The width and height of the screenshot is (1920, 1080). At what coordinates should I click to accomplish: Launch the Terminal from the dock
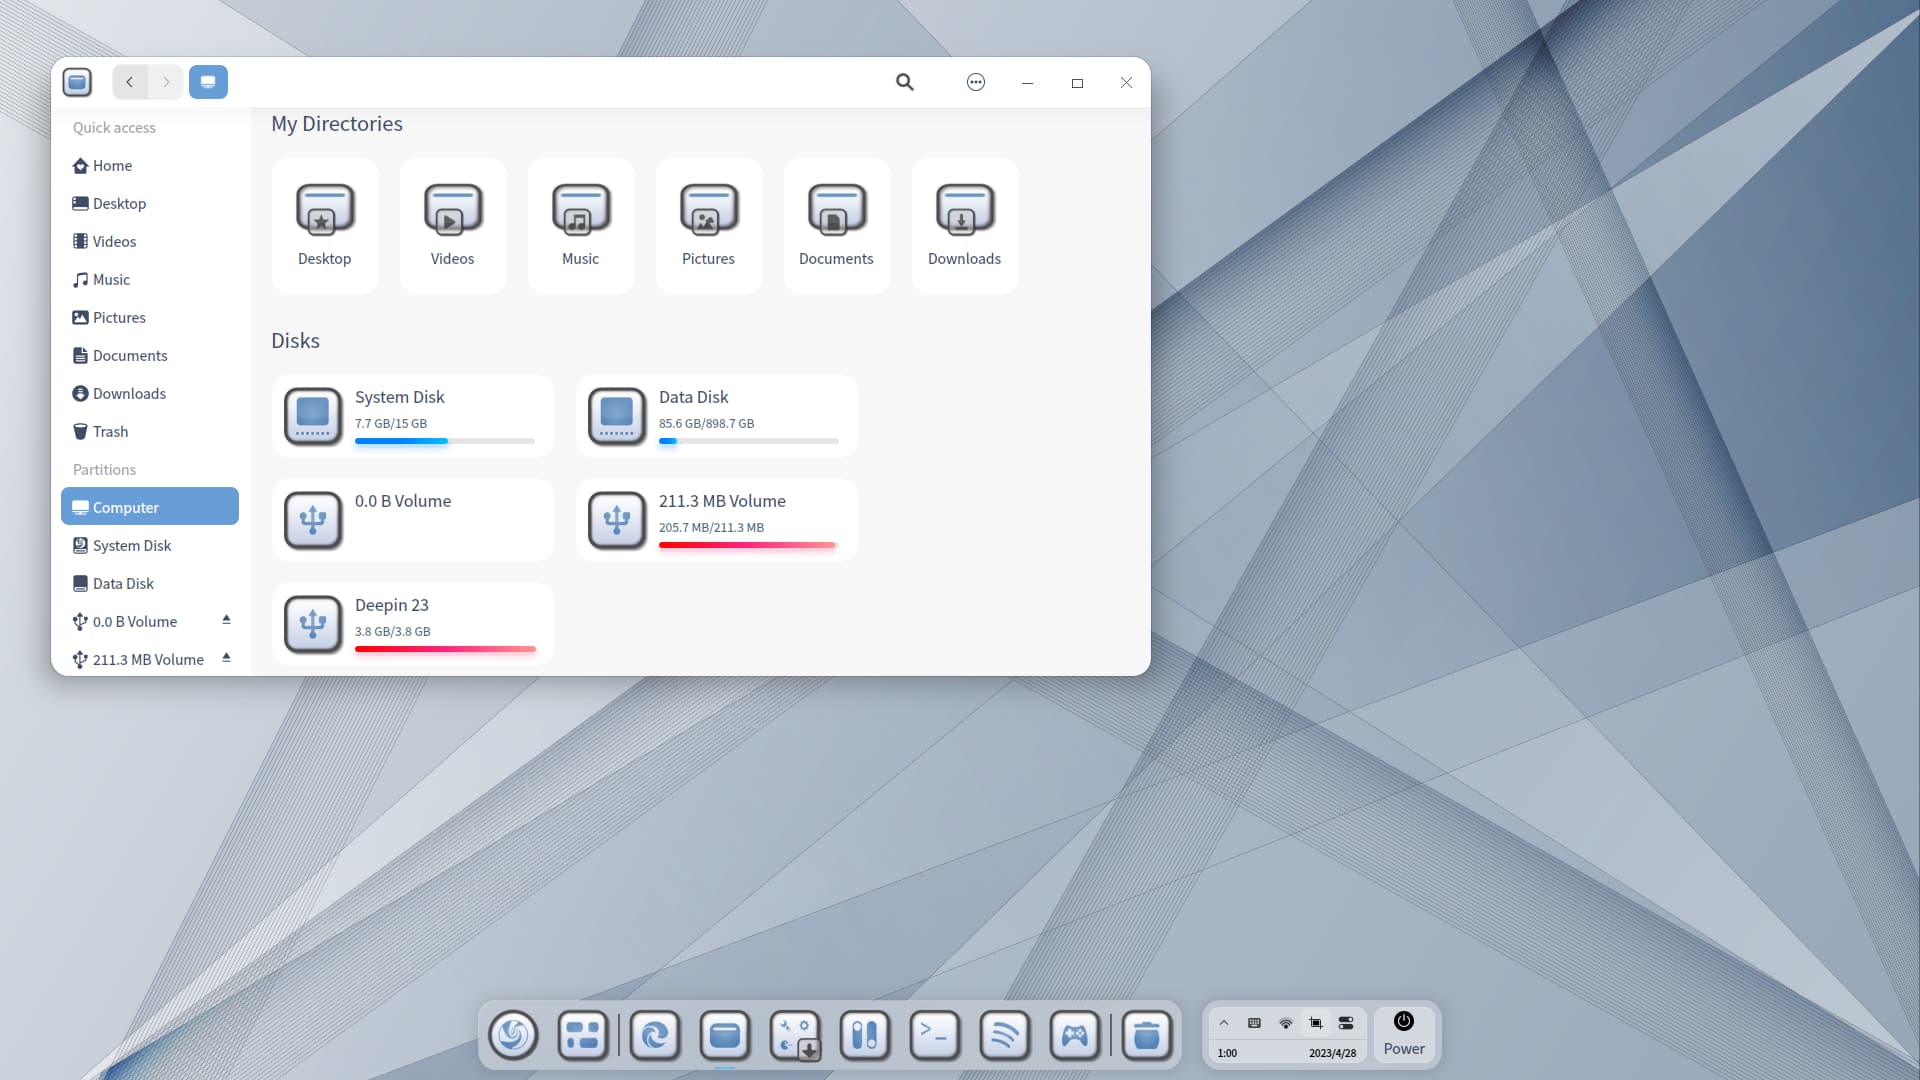pyautogui.click(x=935, y=1035)
